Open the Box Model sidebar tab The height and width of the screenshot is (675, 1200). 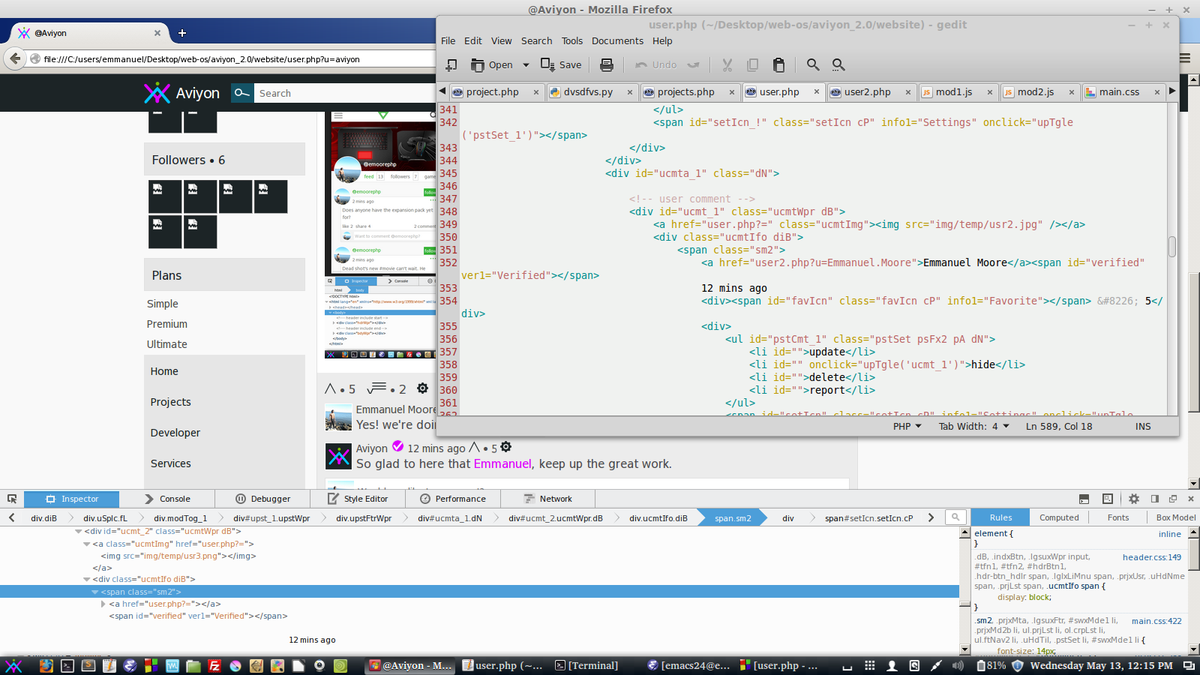[x=1175, y=517]
